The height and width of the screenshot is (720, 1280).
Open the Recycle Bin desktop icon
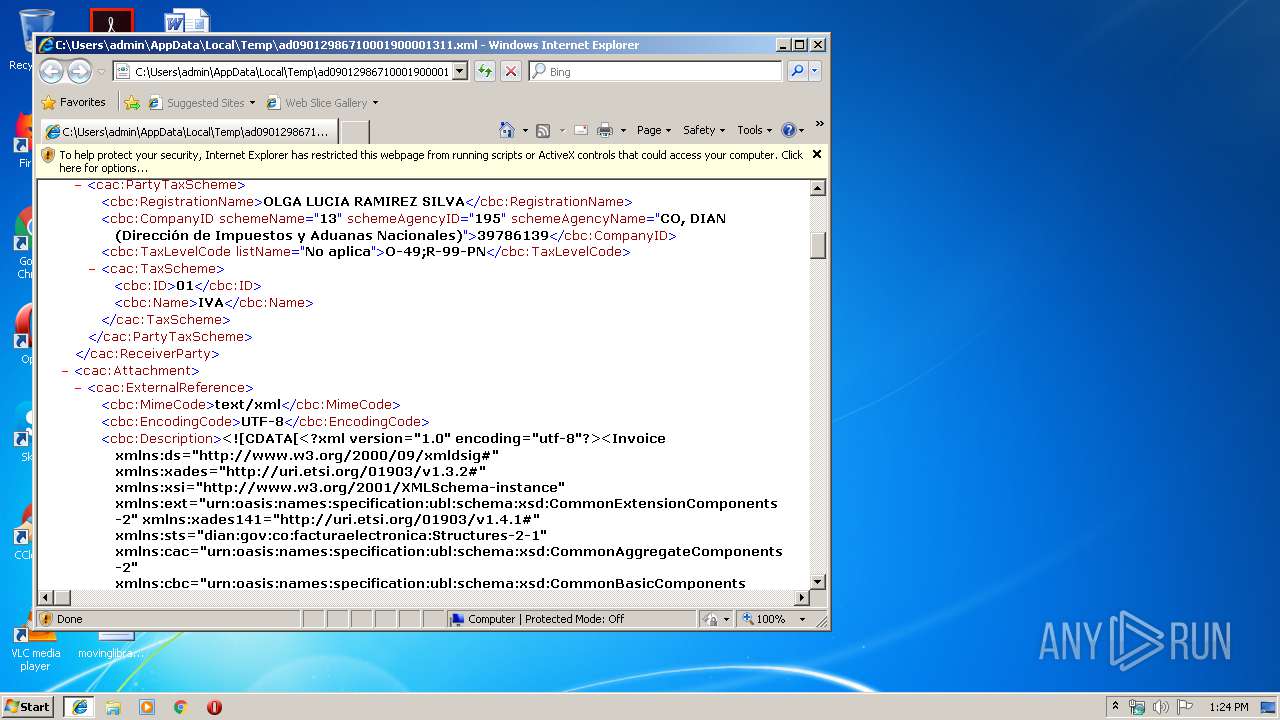pos(36,38)
